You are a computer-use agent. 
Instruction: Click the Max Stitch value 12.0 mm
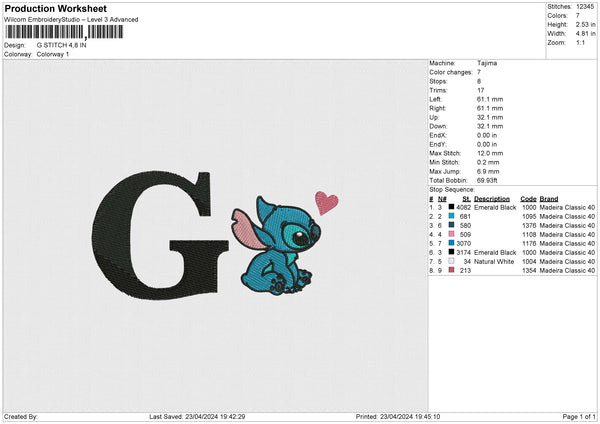490,153
